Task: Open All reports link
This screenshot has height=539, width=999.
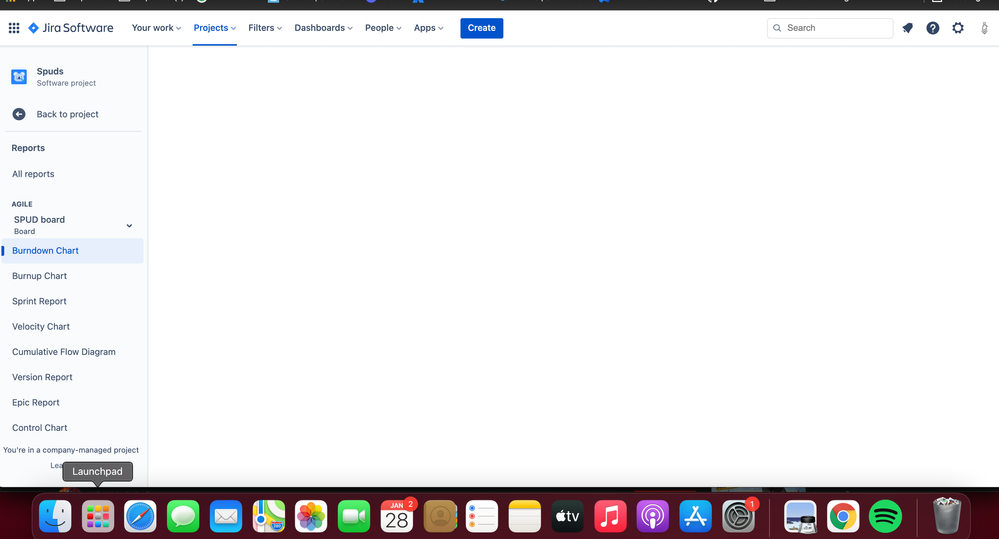Action: click(x=33, y=174)
